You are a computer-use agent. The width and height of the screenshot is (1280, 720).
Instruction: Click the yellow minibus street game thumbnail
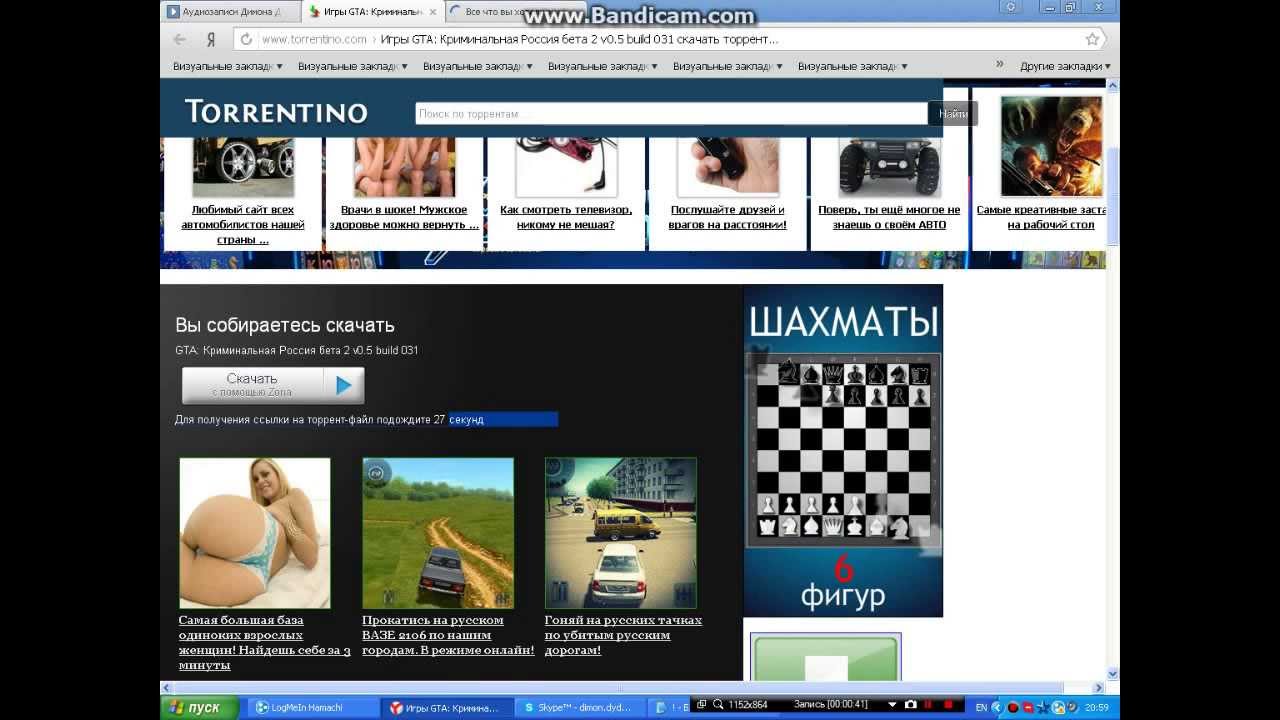click(621, 533)
